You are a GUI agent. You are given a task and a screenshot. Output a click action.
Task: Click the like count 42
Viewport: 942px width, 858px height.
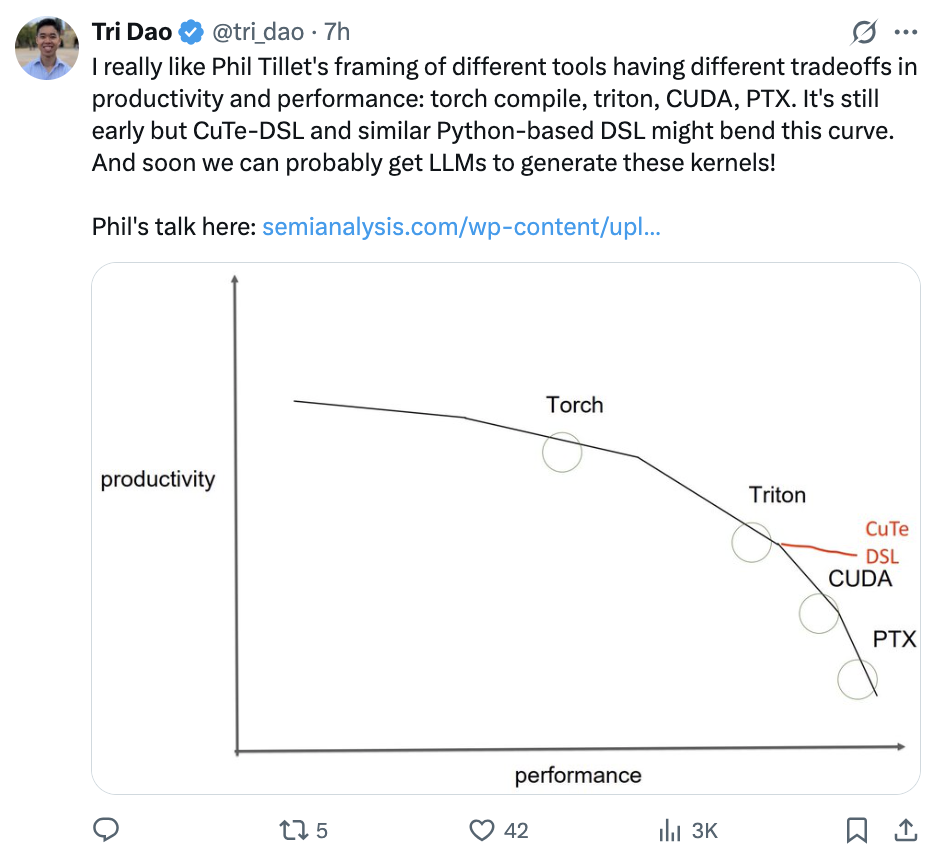coord(516,831)
